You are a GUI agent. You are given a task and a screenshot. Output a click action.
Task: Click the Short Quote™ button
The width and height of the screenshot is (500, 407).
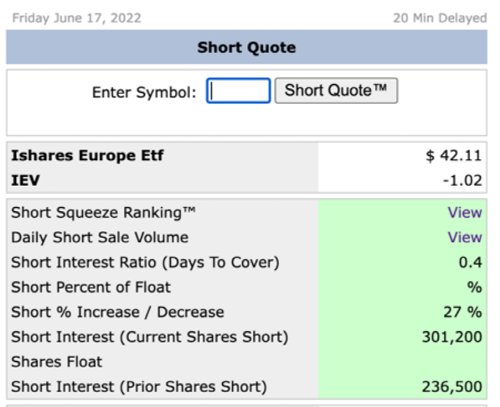[336, 91]
